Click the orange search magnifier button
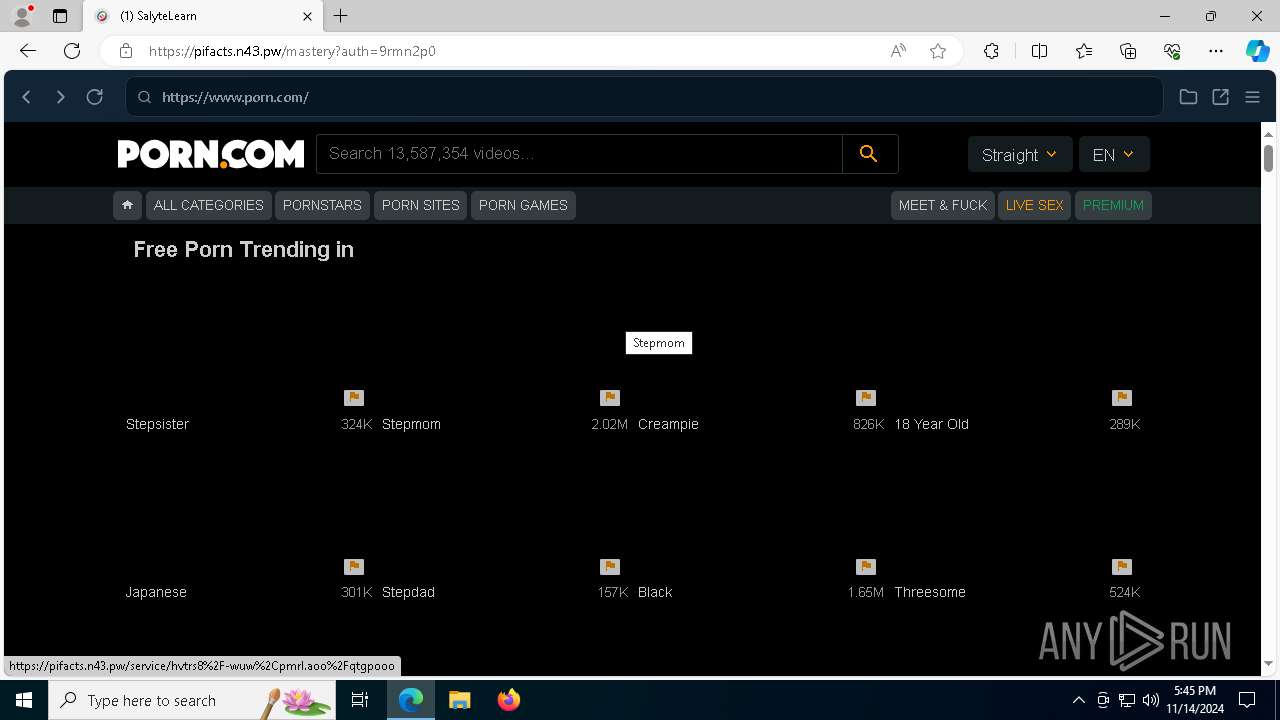 click(869, 154)
